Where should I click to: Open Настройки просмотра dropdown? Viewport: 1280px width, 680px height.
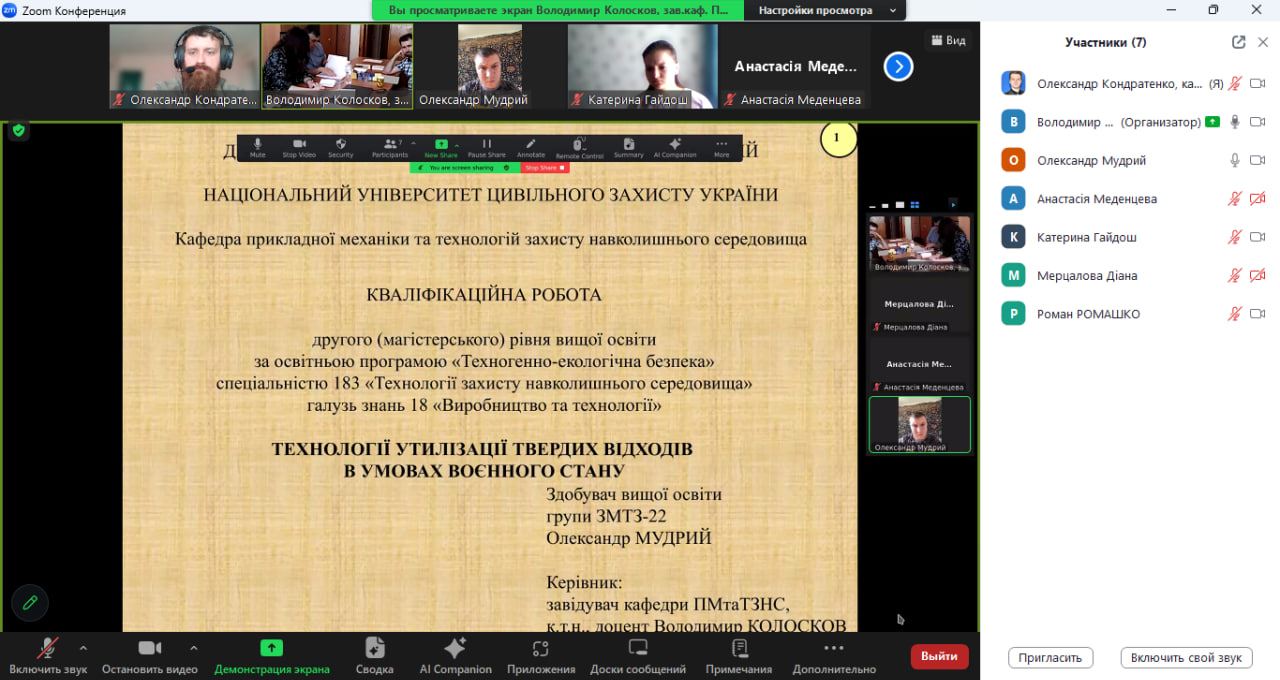tap(822, 10)
